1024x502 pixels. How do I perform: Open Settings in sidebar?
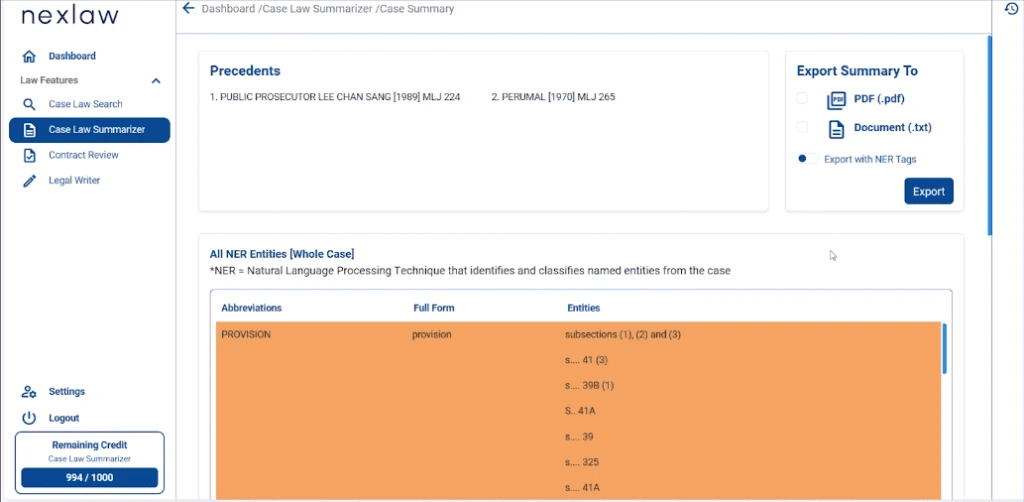[x=67, y=392]
